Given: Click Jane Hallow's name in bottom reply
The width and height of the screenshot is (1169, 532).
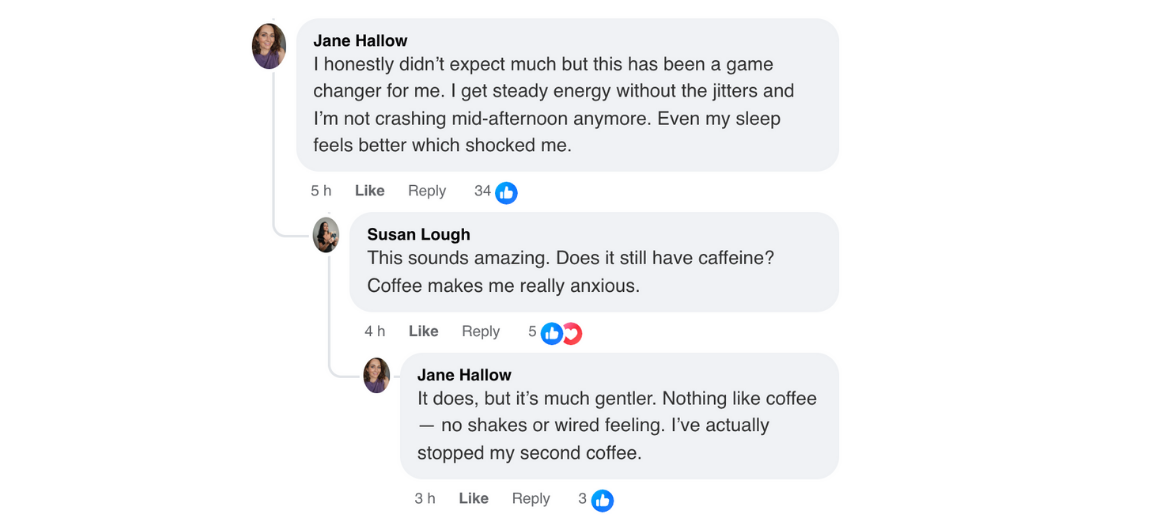Looking at the screenshot, I should pos(464,375).
